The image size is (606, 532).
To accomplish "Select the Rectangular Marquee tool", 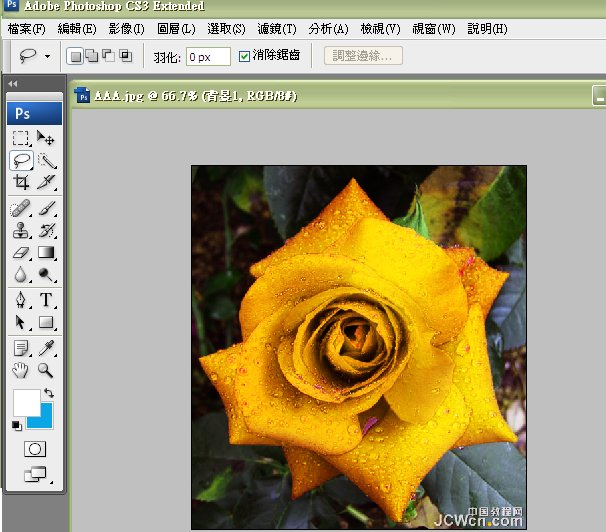I will [x=22, y=138].
